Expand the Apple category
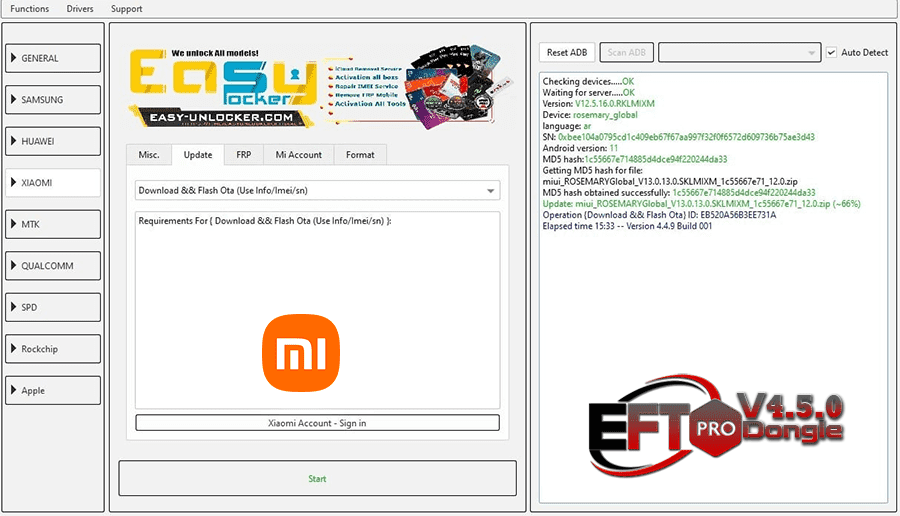The width and height of the screenshot is (900, 516). point(53,390)
